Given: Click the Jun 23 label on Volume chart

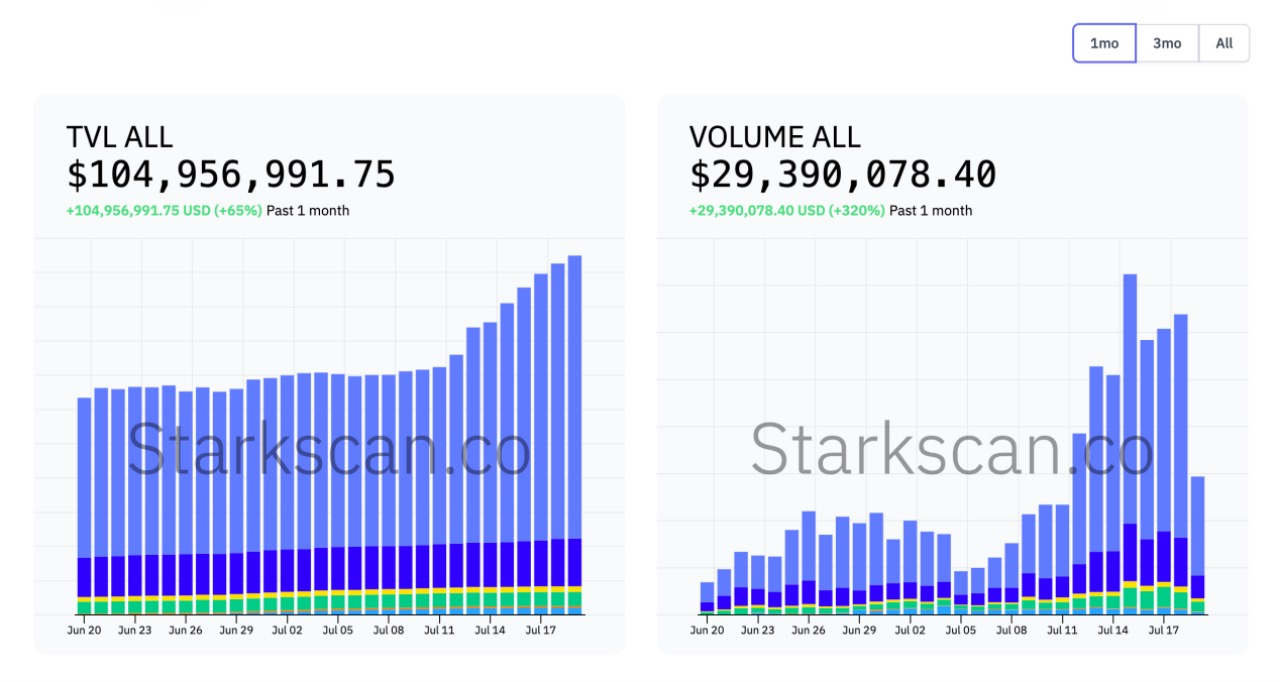Looking at the screenshot, I should point(758,631).
